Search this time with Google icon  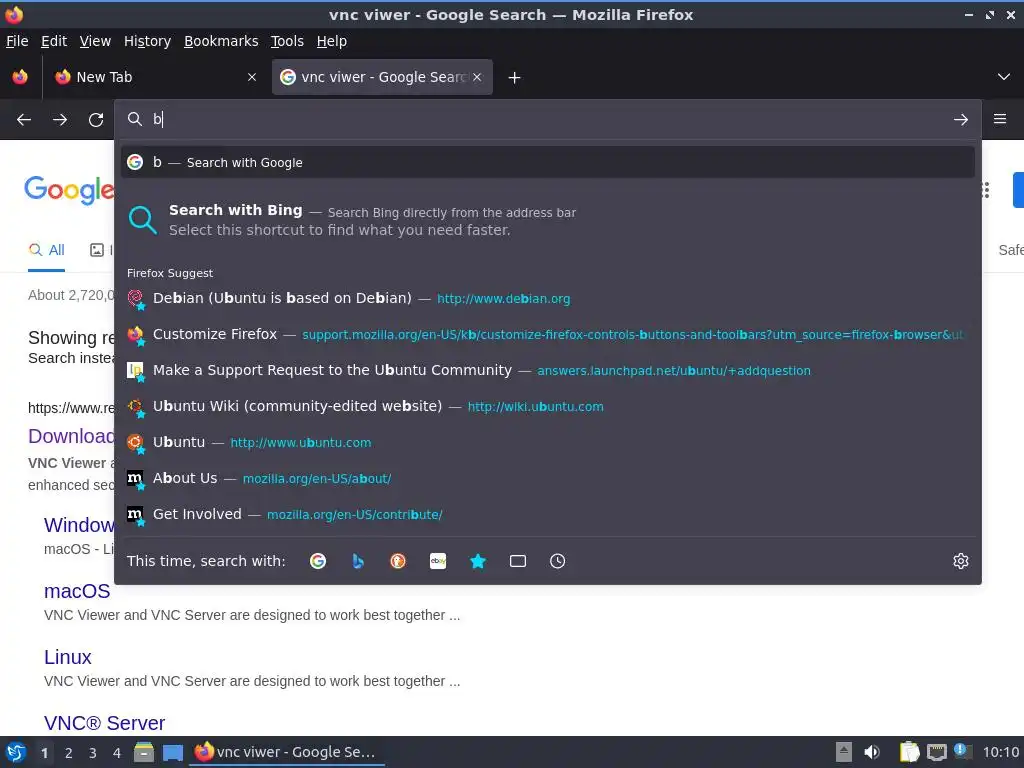click(318, 561)
